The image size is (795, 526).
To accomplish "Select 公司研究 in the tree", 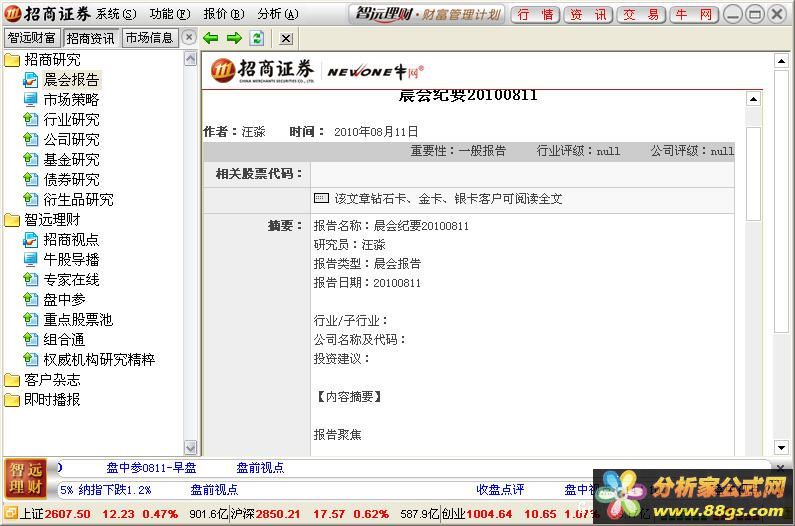I will 71,139.
